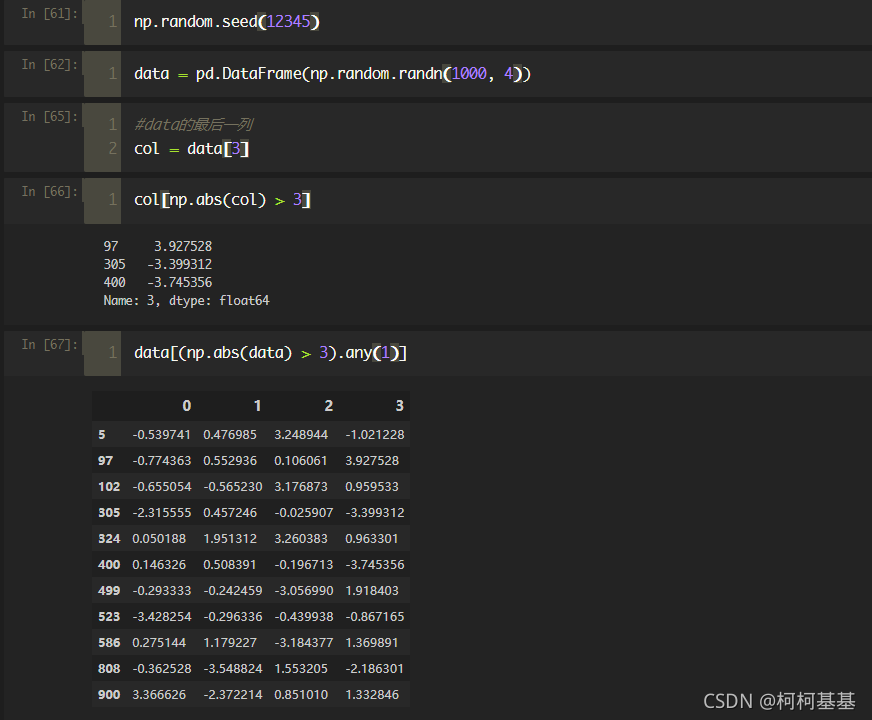Click the cell value 1.179227
The height and width of the screenshot is (720, 872).
point(230,643)
